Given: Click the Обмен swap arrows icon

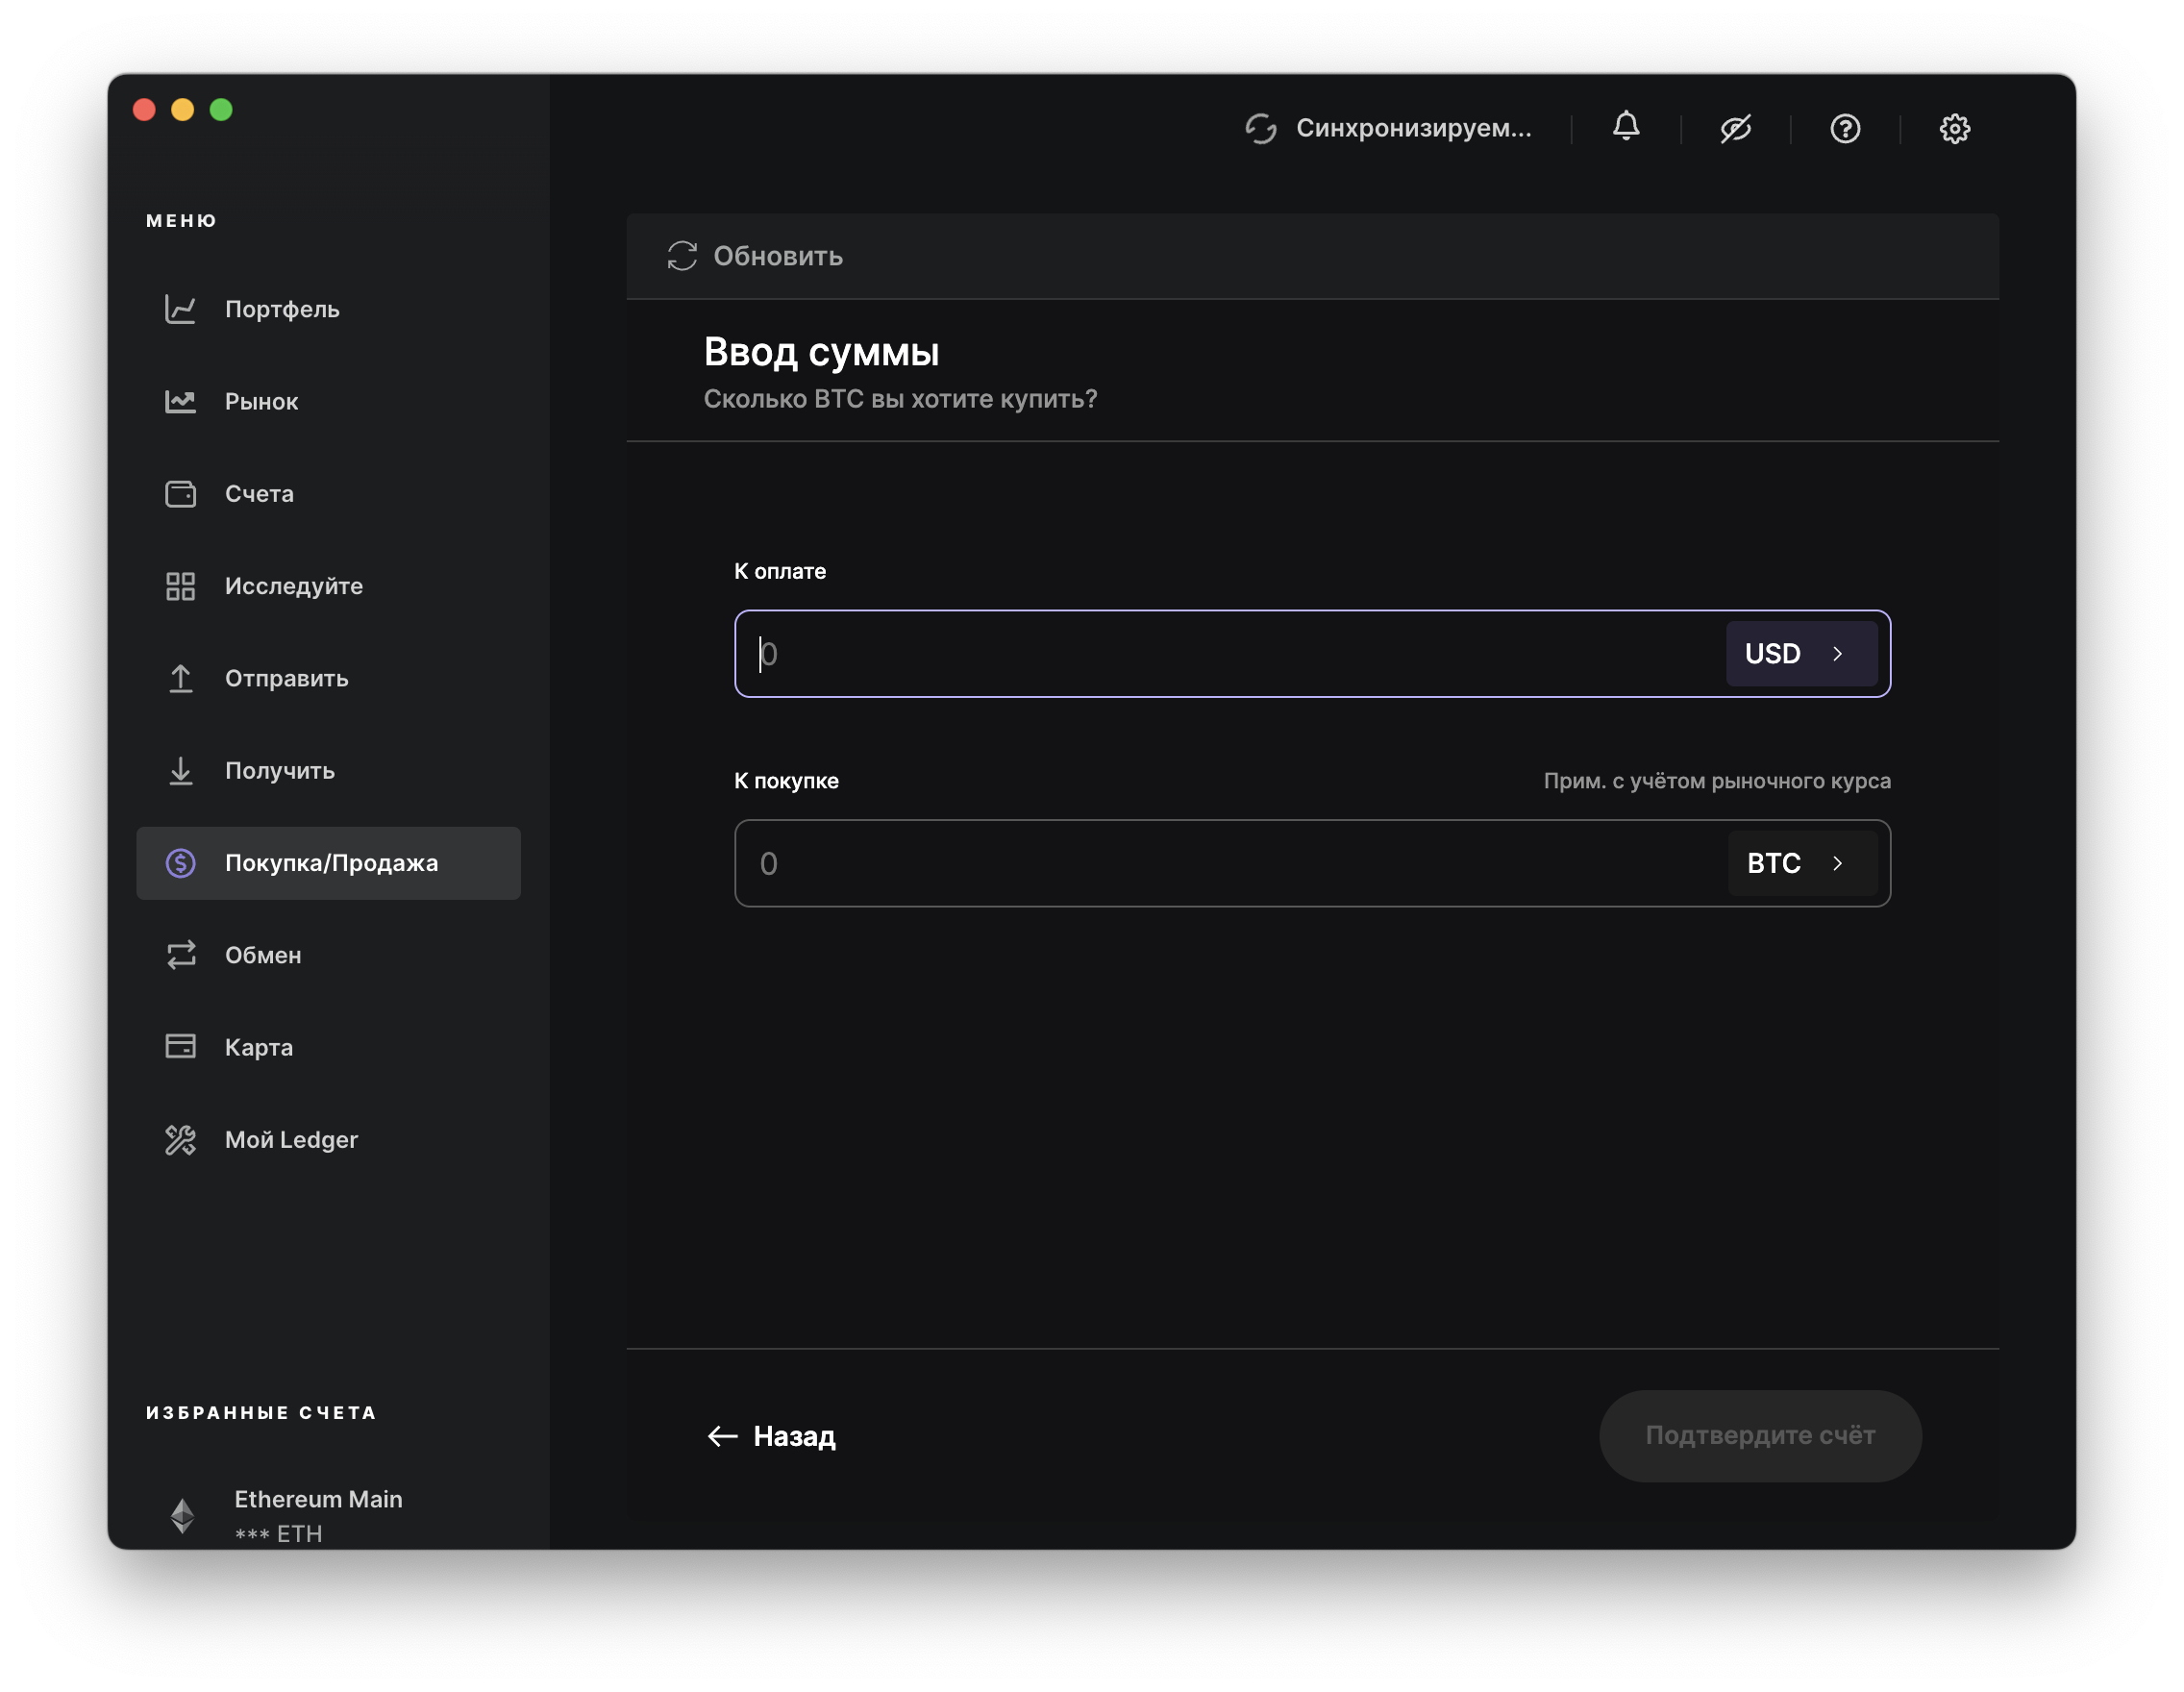Looking at the screenshot, I should pos(180,955).
